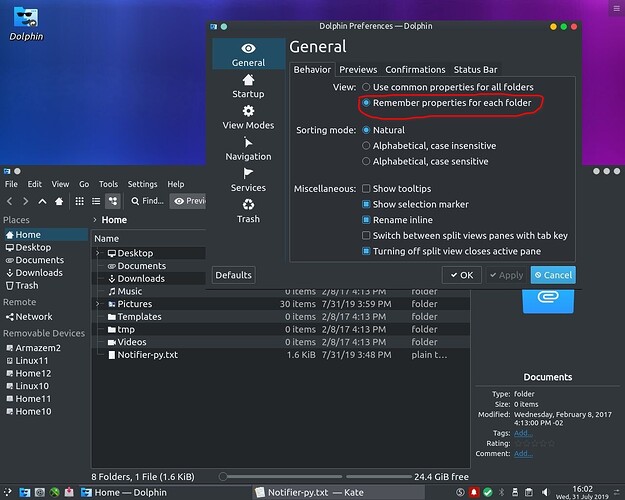Switch to the Confirmations tab
The width and height of the screenshot is (625, 500).
click(x=415, y=70)
